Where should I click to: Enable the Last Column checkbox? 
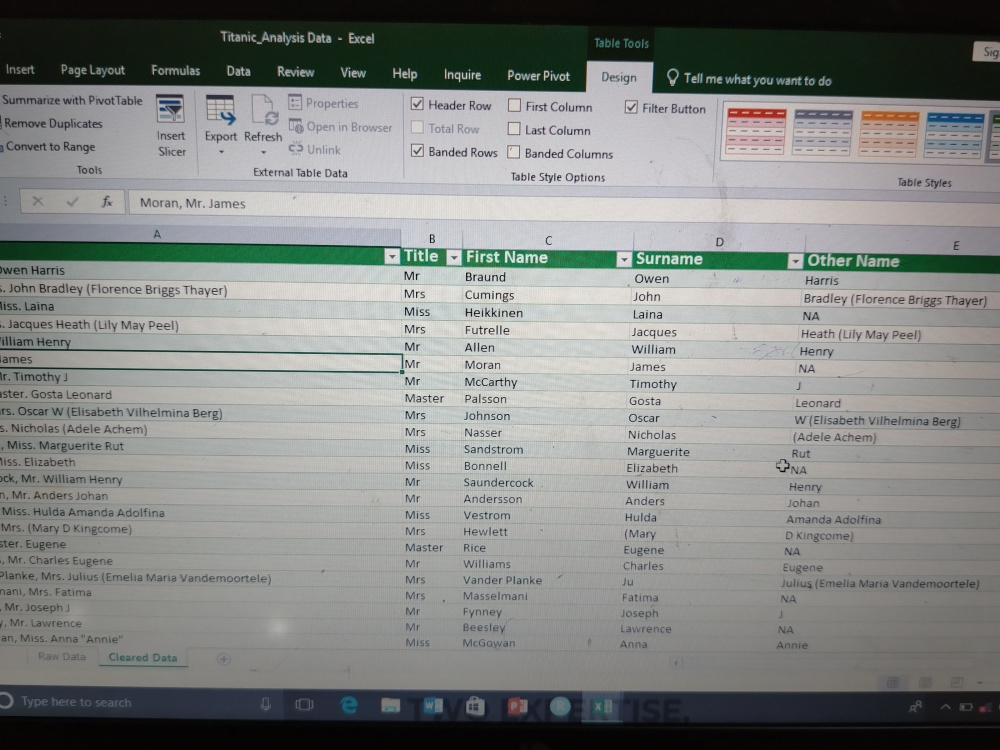pos(513,129)
